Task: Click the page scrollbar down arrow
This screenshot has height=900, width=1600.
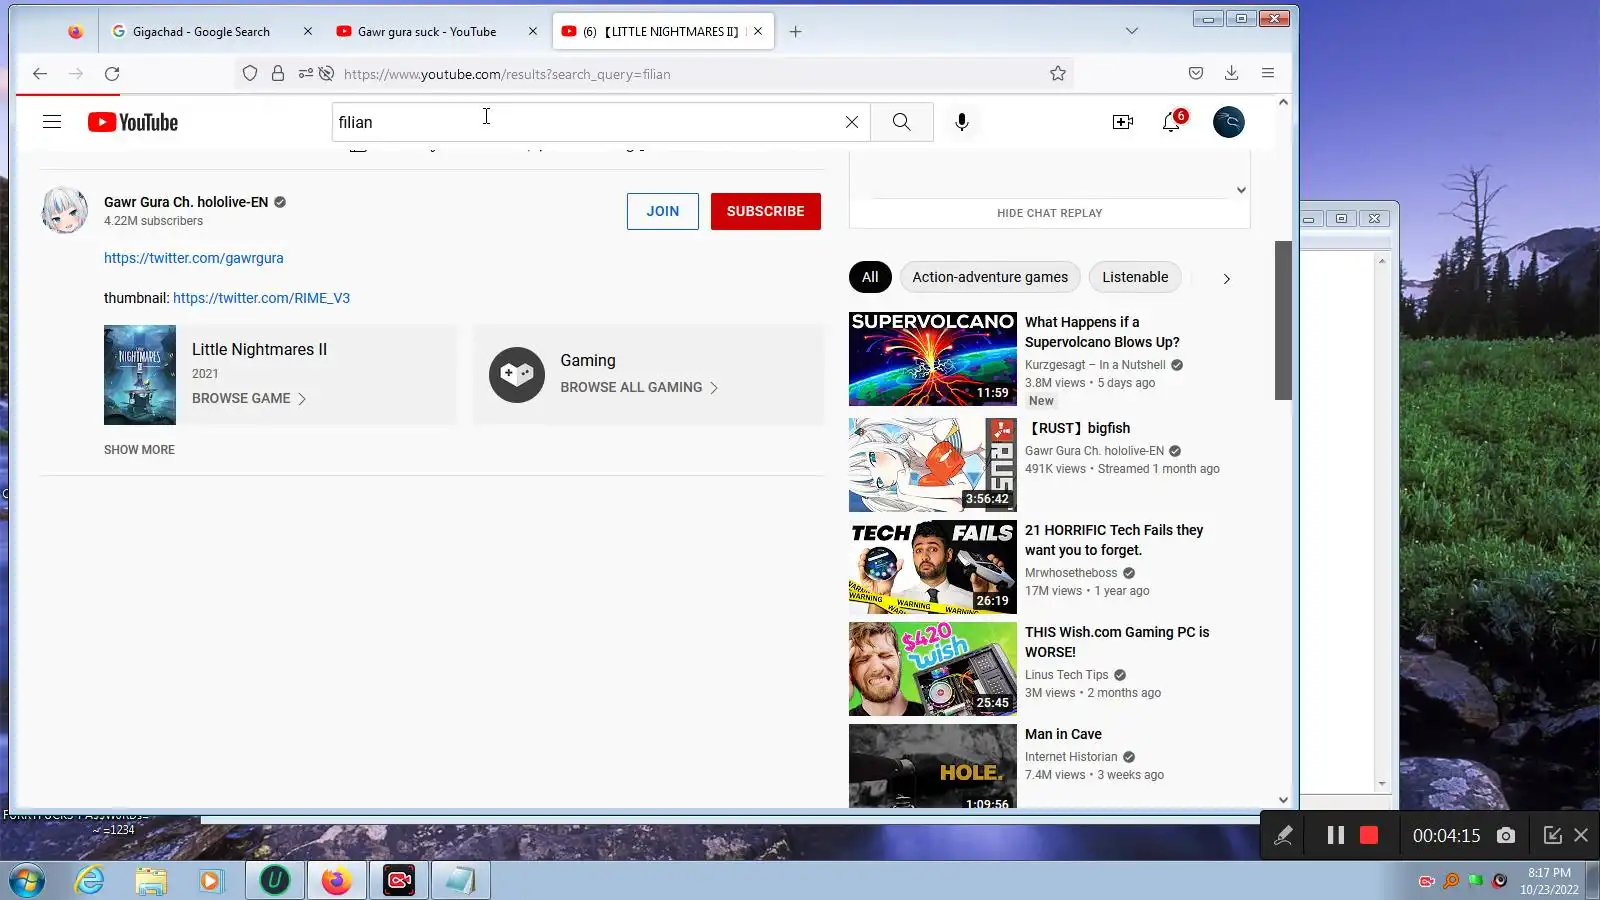Action: tap(1283, 800)
